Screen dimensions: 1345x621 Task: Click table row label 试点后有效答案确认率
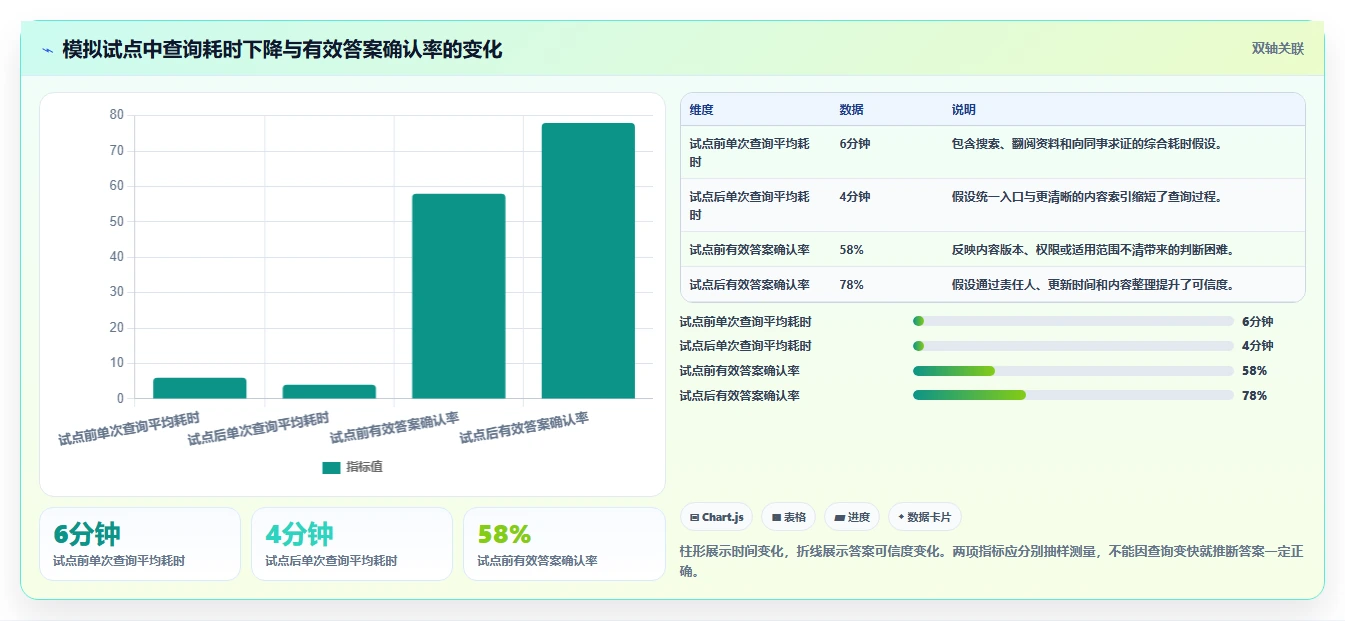point(749,284)
